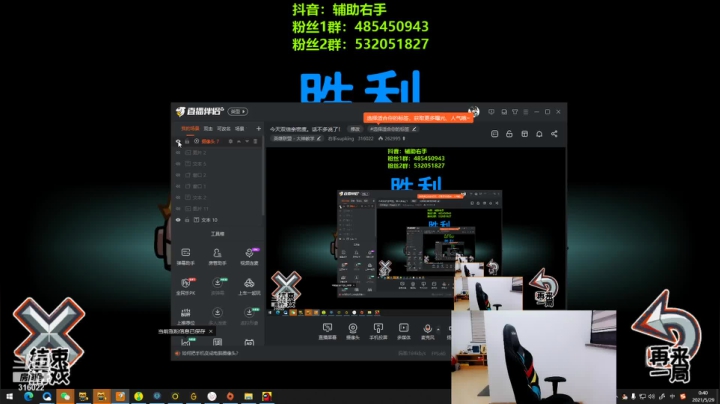
Task: Click the share icon above preview
Action: point(554,134)
